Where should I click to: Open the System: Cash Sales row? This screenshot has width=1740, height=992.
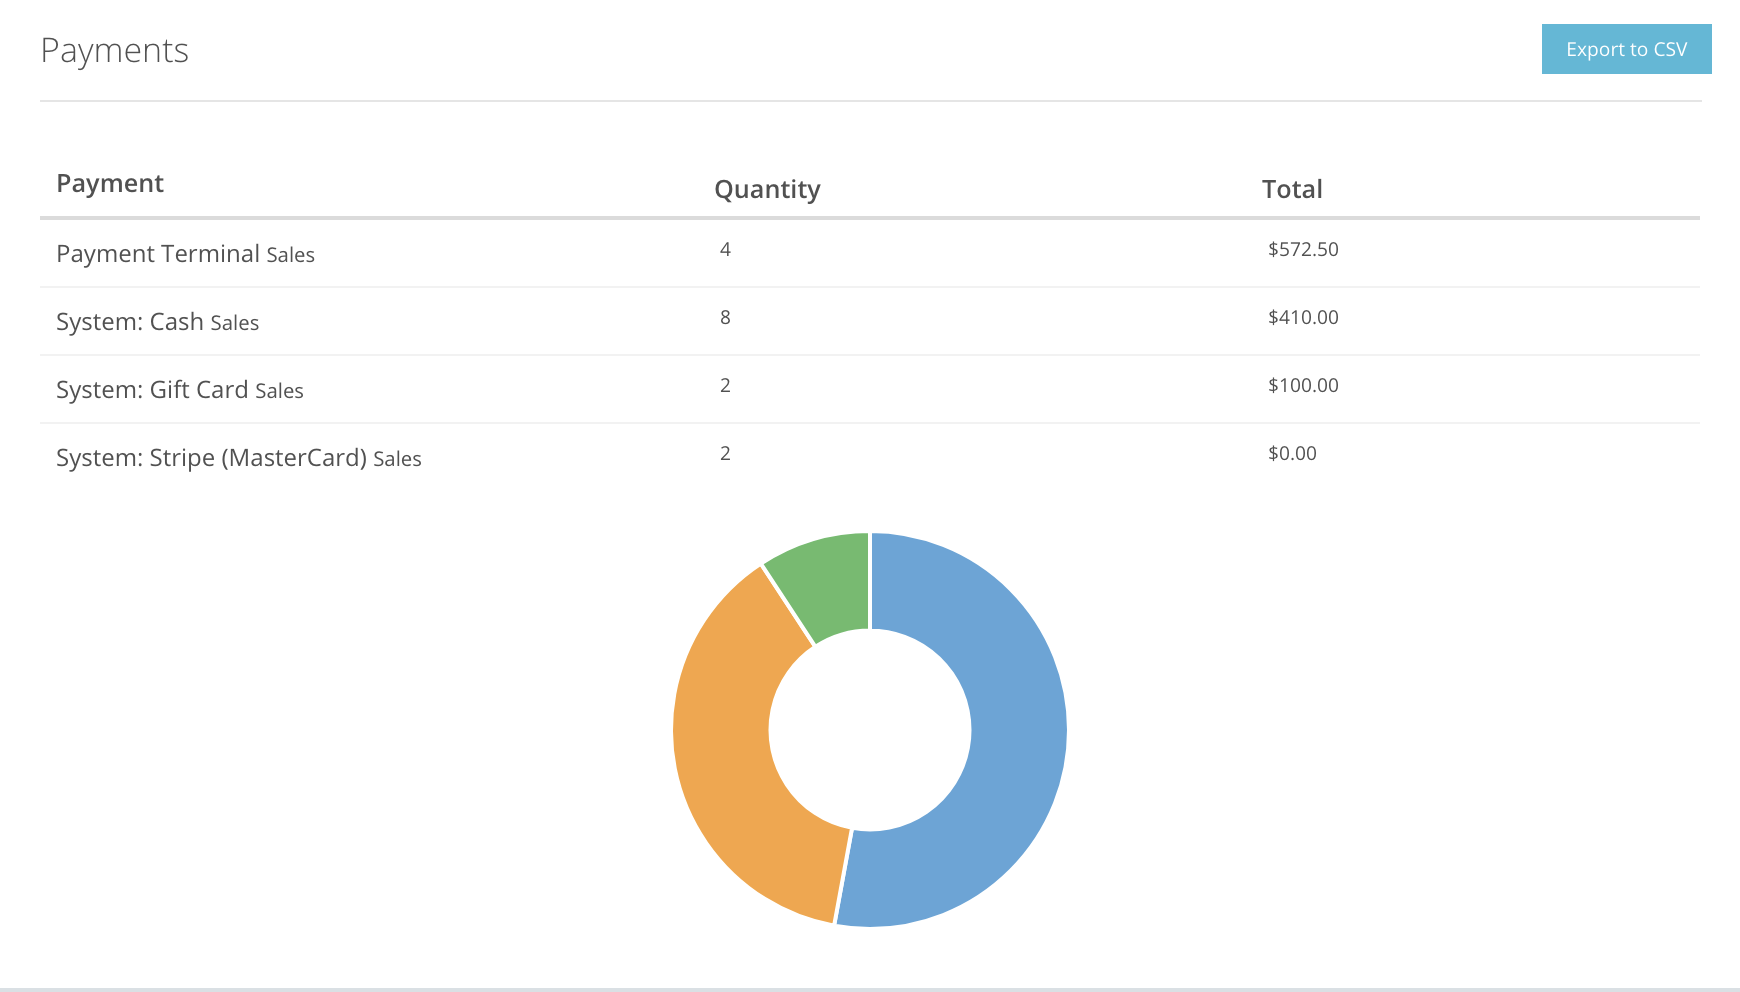coord(157,321)
